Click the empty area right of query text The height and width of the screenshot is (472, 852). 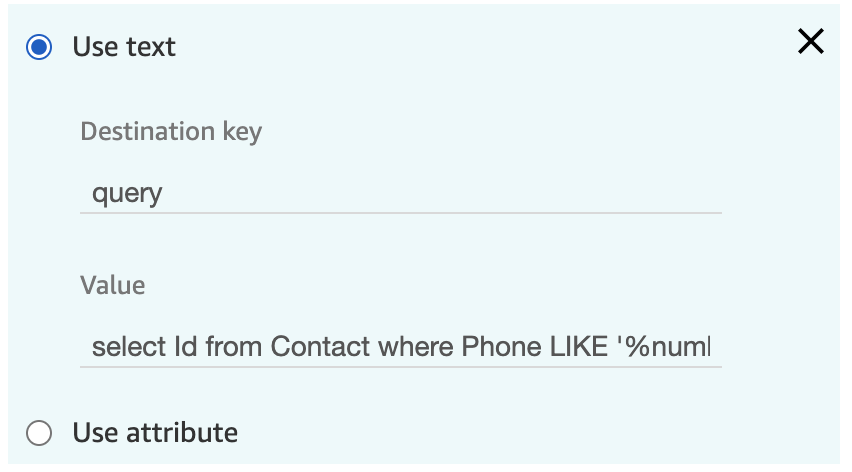click(440, 193)
